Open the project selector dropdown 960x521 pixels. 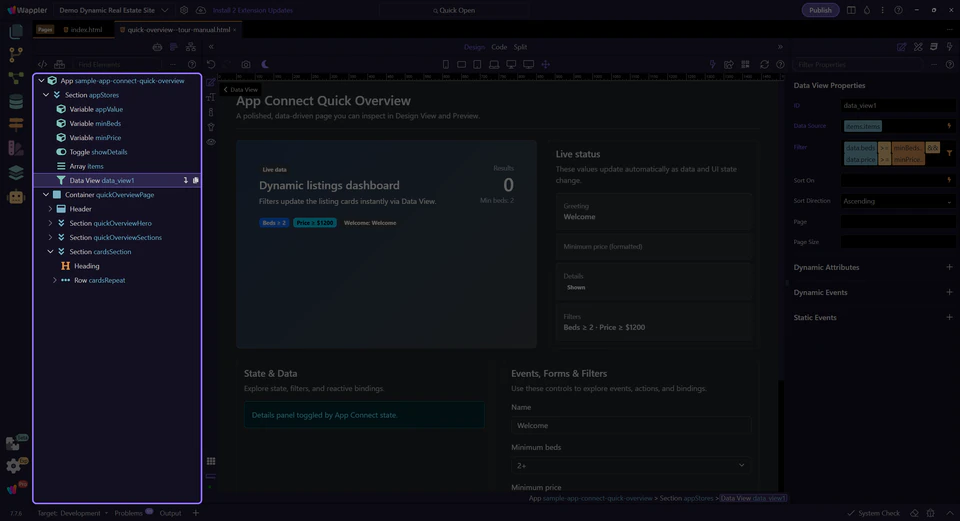[114, 10]
